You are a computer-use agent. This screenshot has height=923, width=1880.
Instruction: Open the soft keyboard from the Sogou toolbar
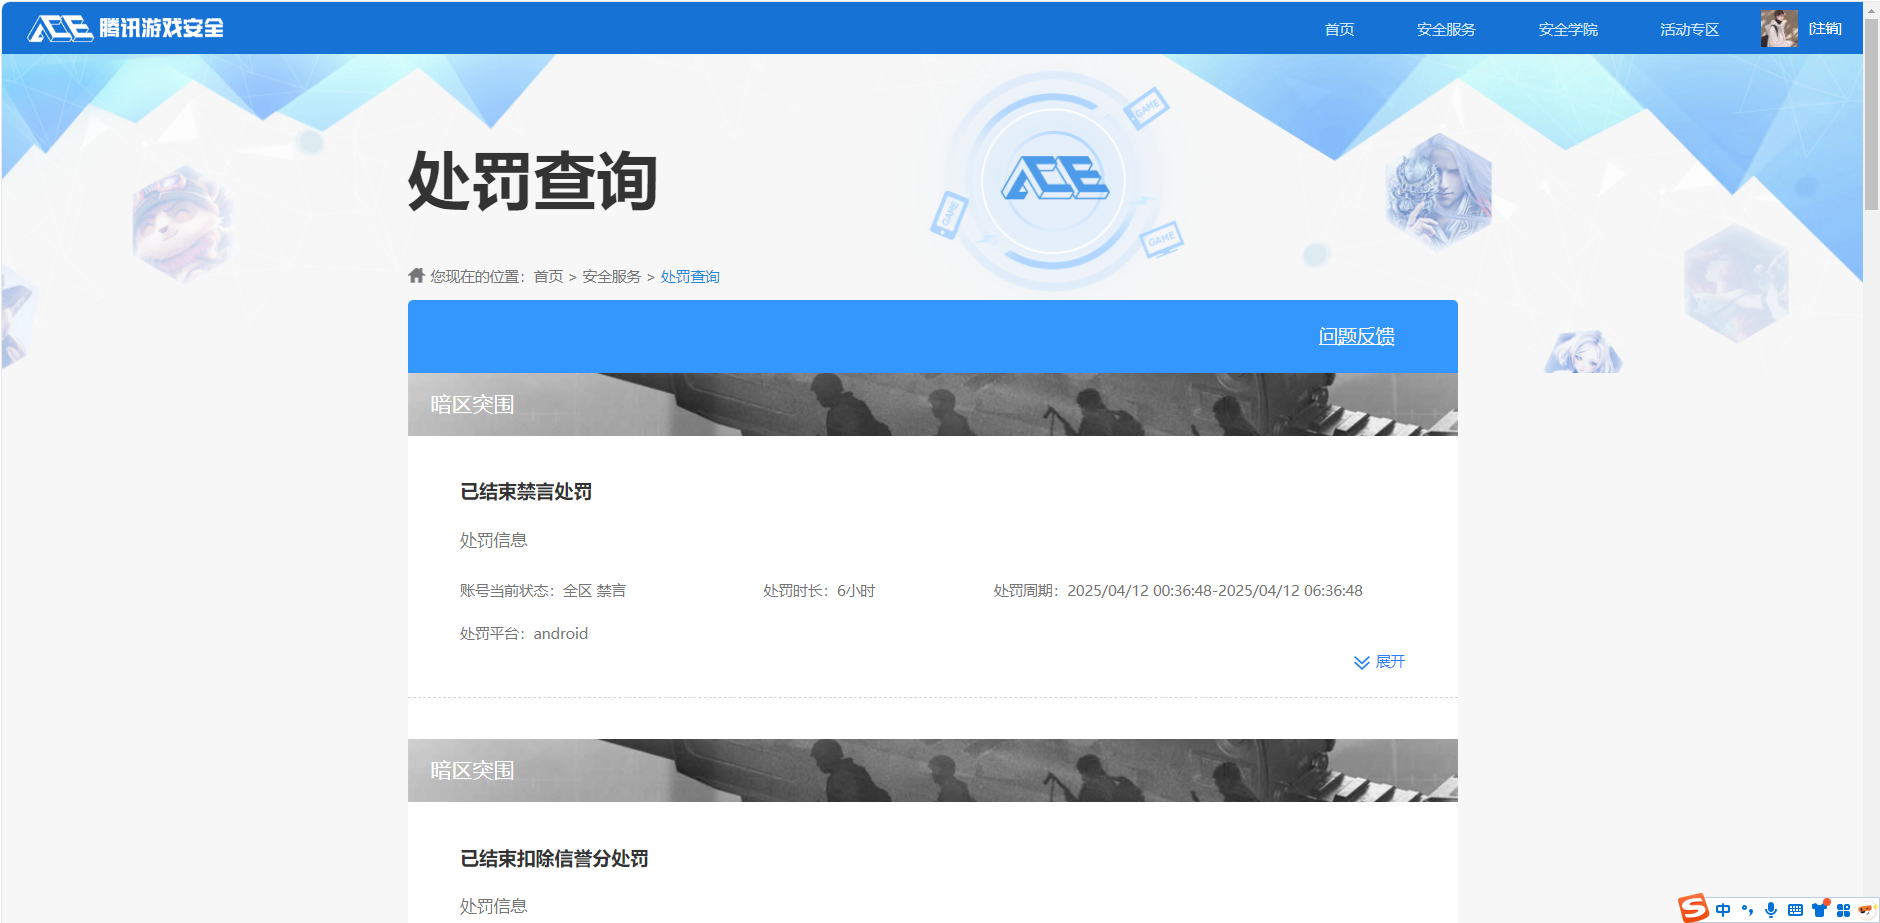(1795, 910)
